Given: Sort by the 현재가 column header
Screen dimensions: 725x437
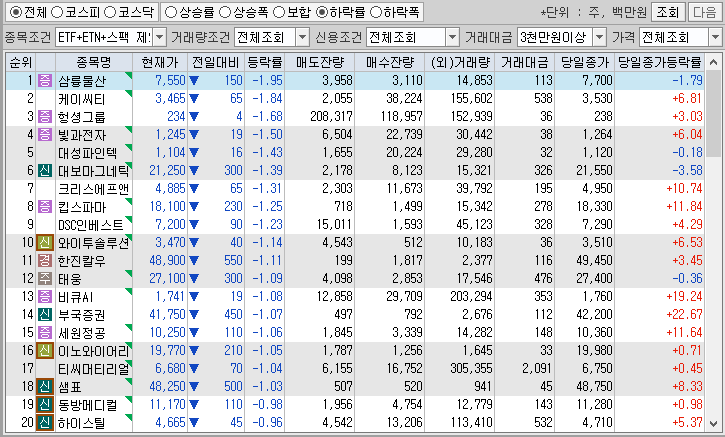Looking at the screenshot, I should point(160,62).
